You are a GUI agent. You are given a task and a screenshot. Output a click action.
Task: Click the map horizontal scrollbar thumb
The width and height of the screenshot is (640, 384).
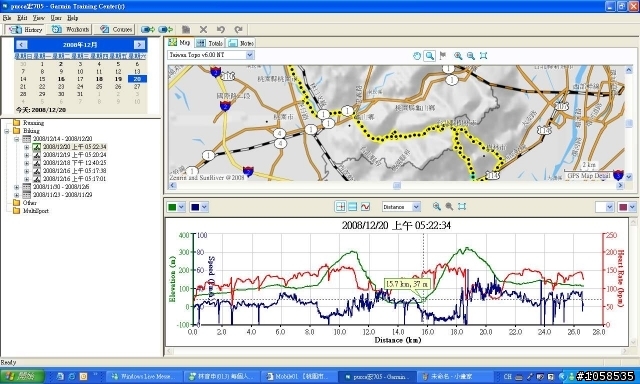pos(396,186)
